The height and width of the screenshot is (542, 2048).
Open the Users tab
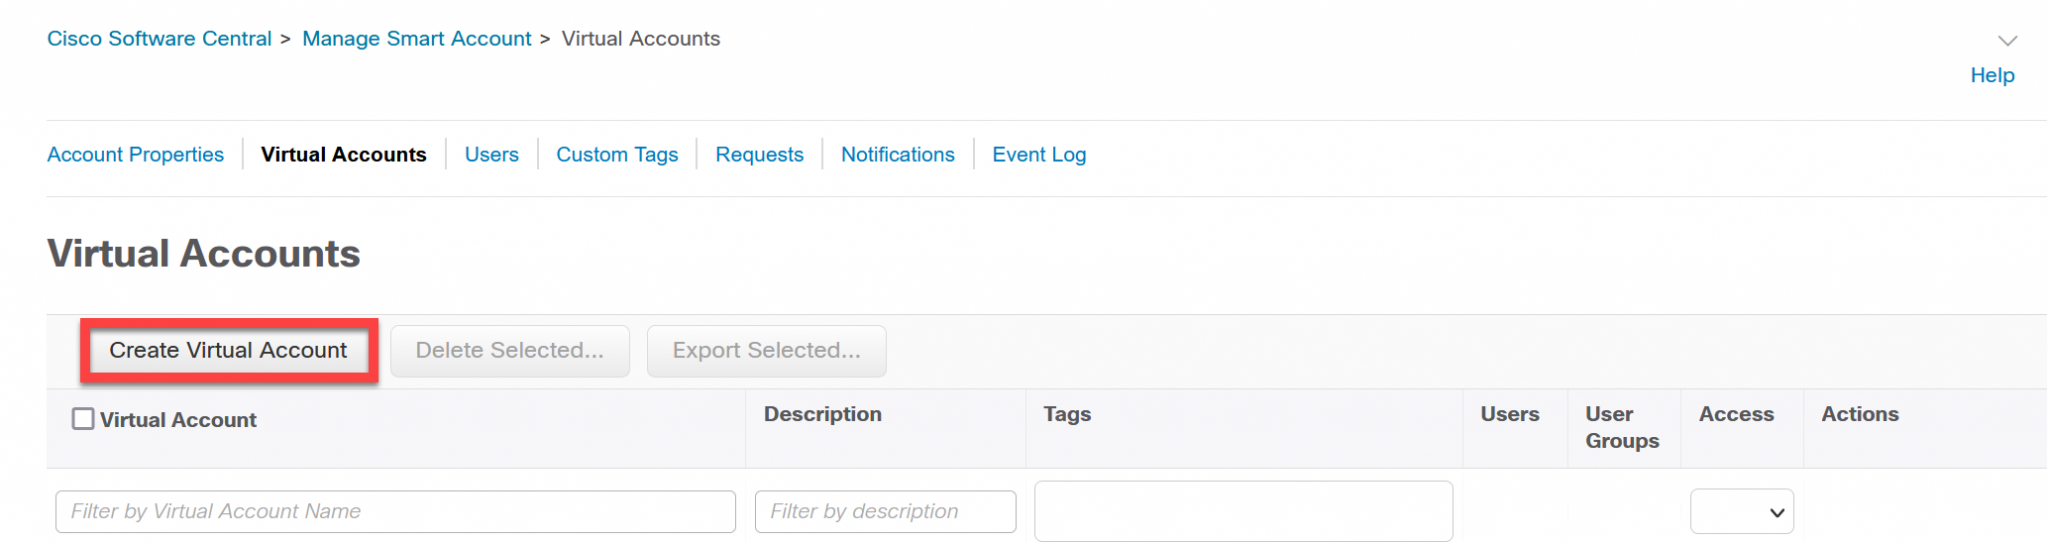pyautogui.click(x=491, y=155)
